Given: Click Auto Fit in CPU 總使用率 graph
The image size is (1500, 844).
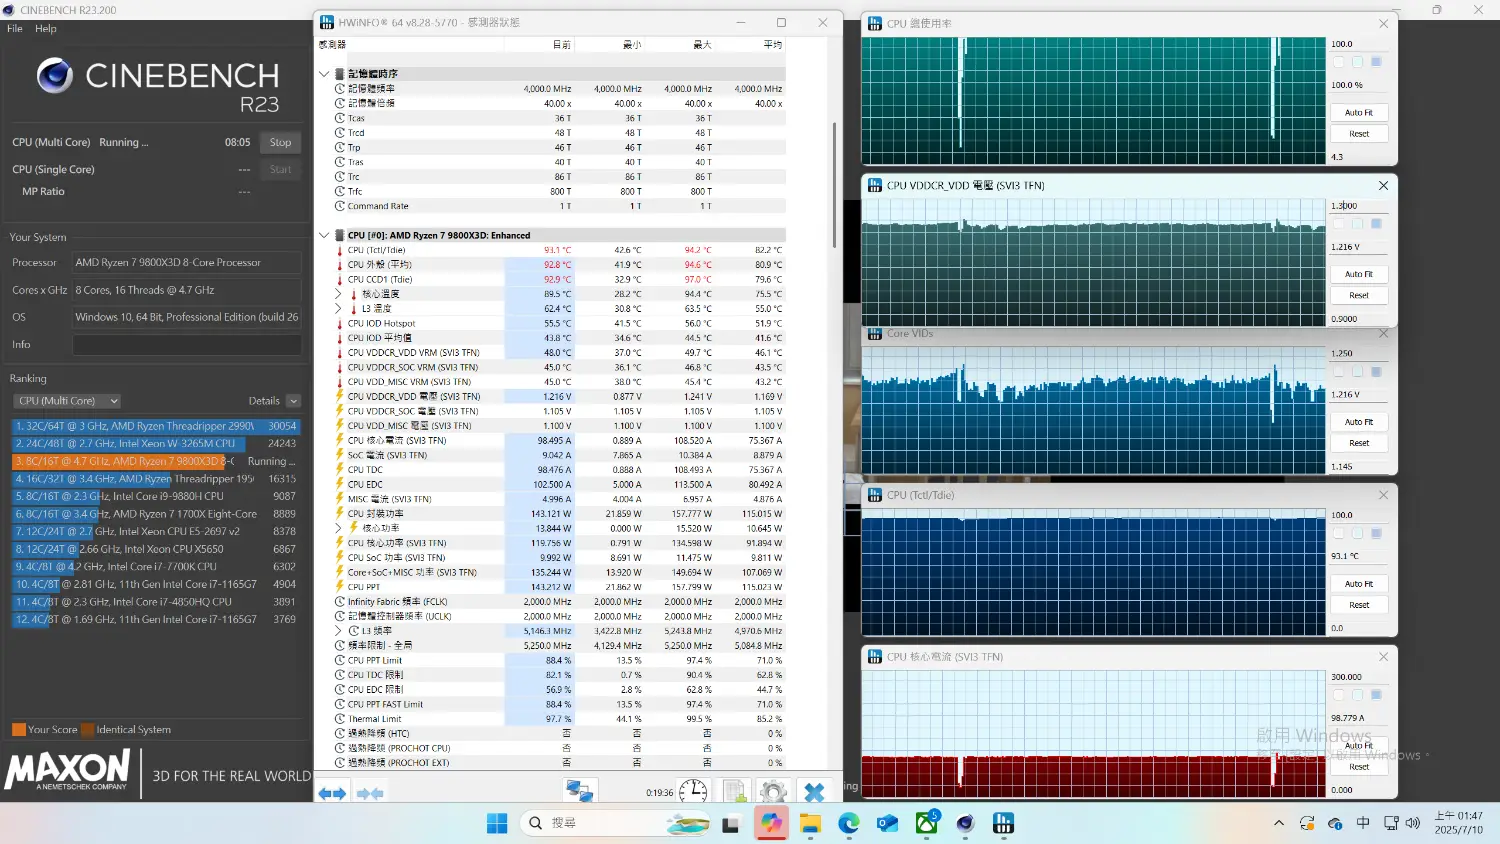Looking at the screenshot, I should tap(1359, 113).
